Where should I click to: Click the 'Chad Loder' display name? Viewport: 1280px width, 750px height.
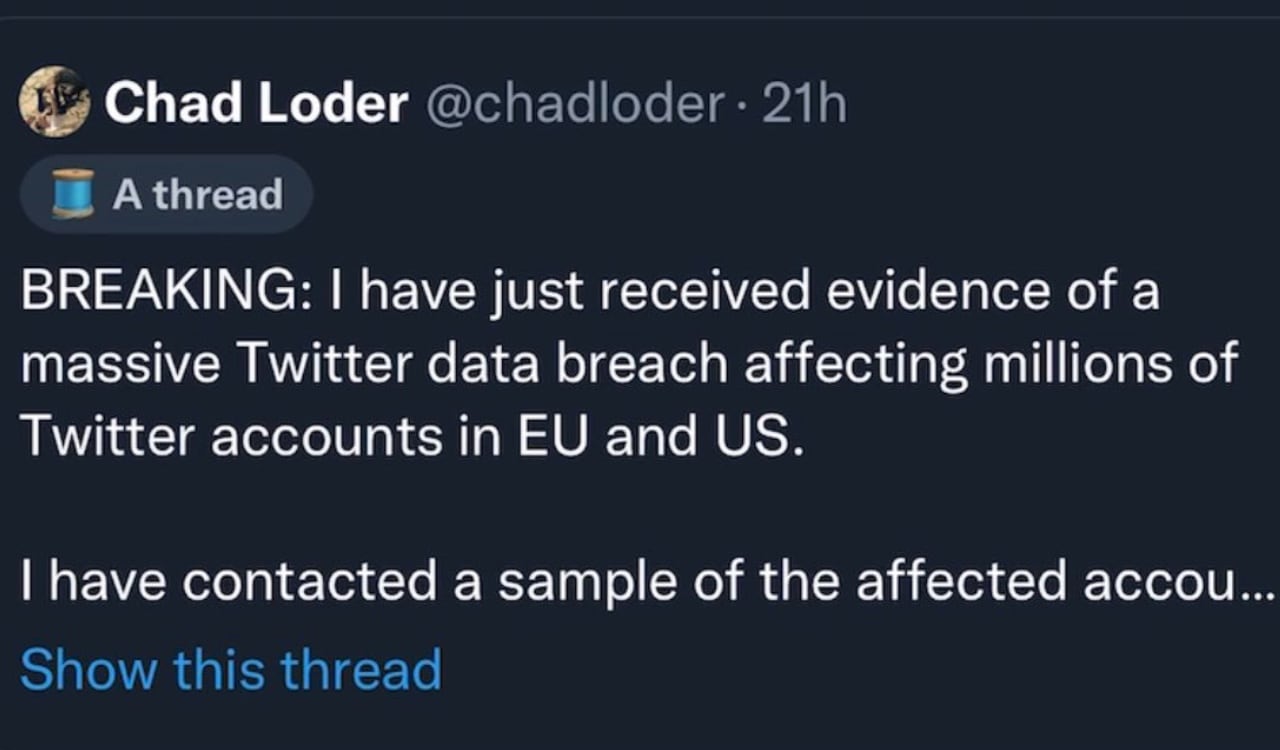click(x=258, y=100)
